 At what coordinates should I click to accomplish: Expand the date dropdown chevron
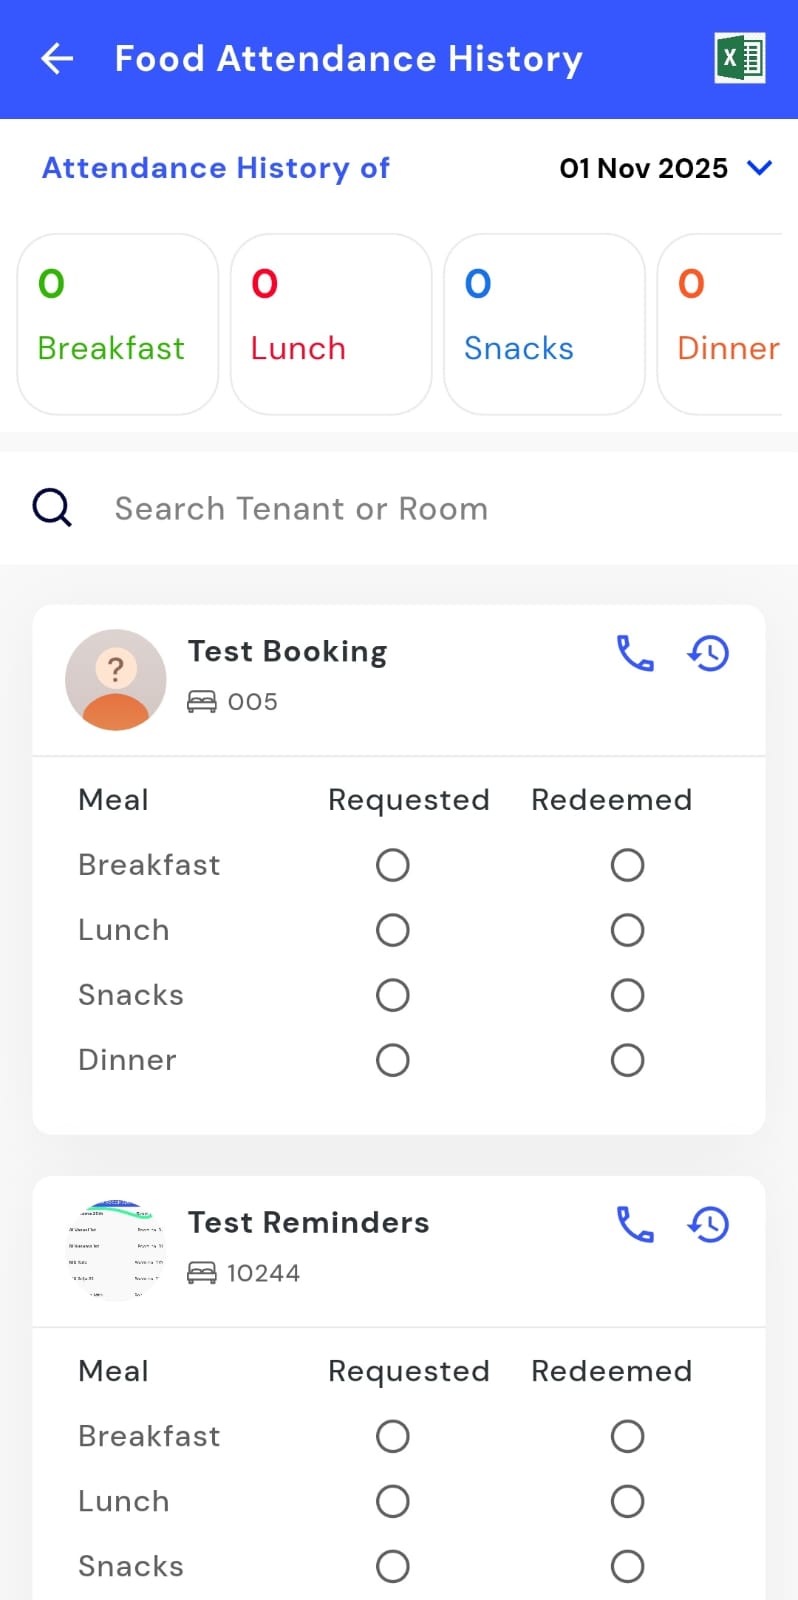(x=760, y=168)
